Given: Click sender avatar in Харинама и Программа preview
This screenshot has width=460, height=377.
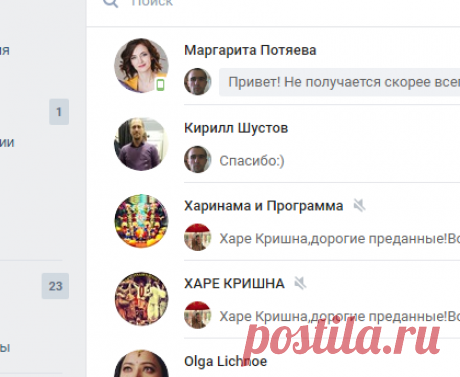Looking at the screenshot, I should (198, 237).
